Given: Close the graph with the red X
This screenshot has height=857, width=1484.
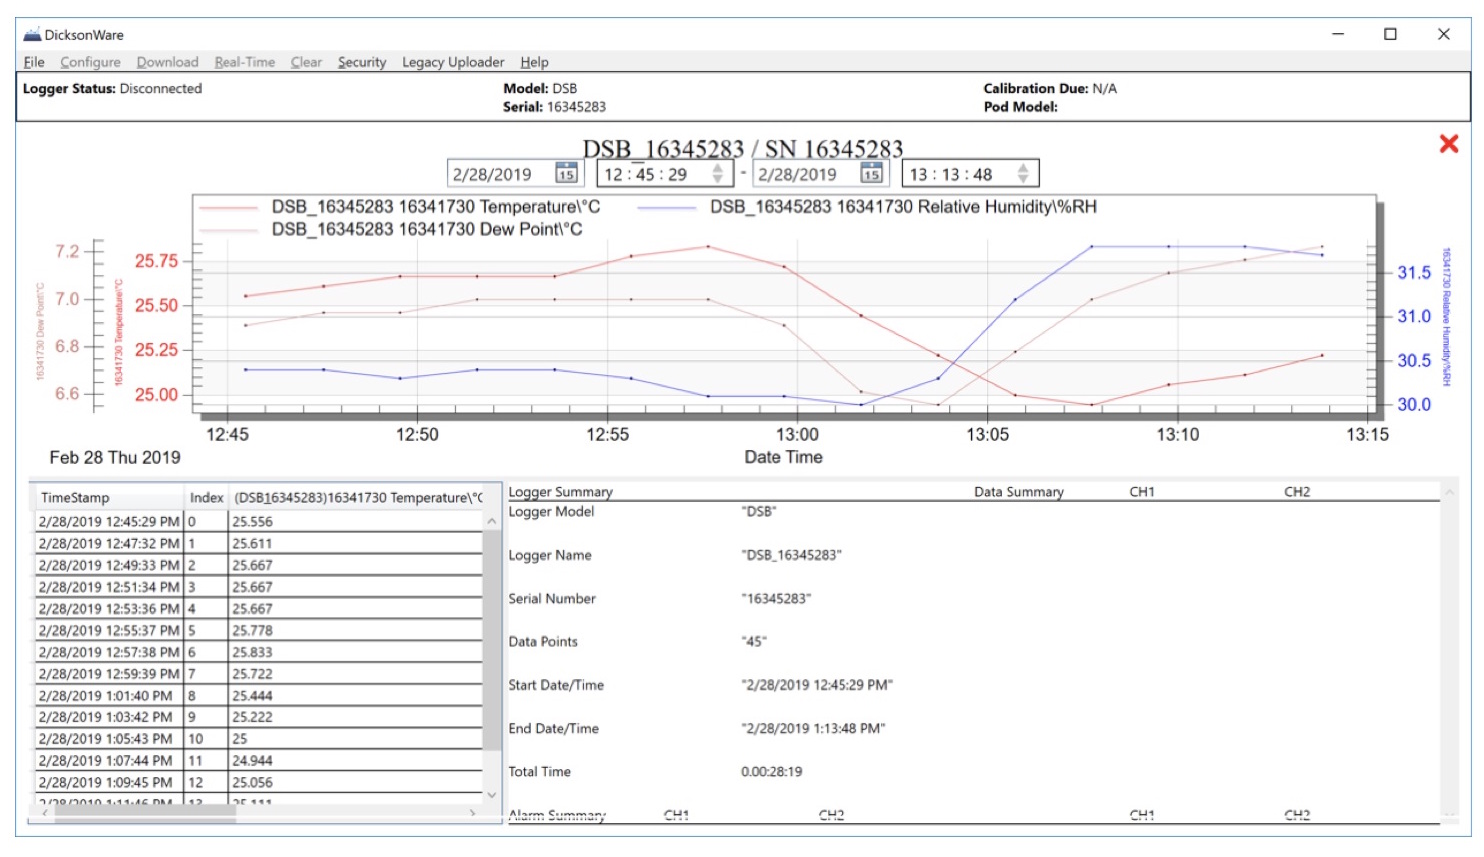Looking at the screenshot, I should click(1448, 144).
